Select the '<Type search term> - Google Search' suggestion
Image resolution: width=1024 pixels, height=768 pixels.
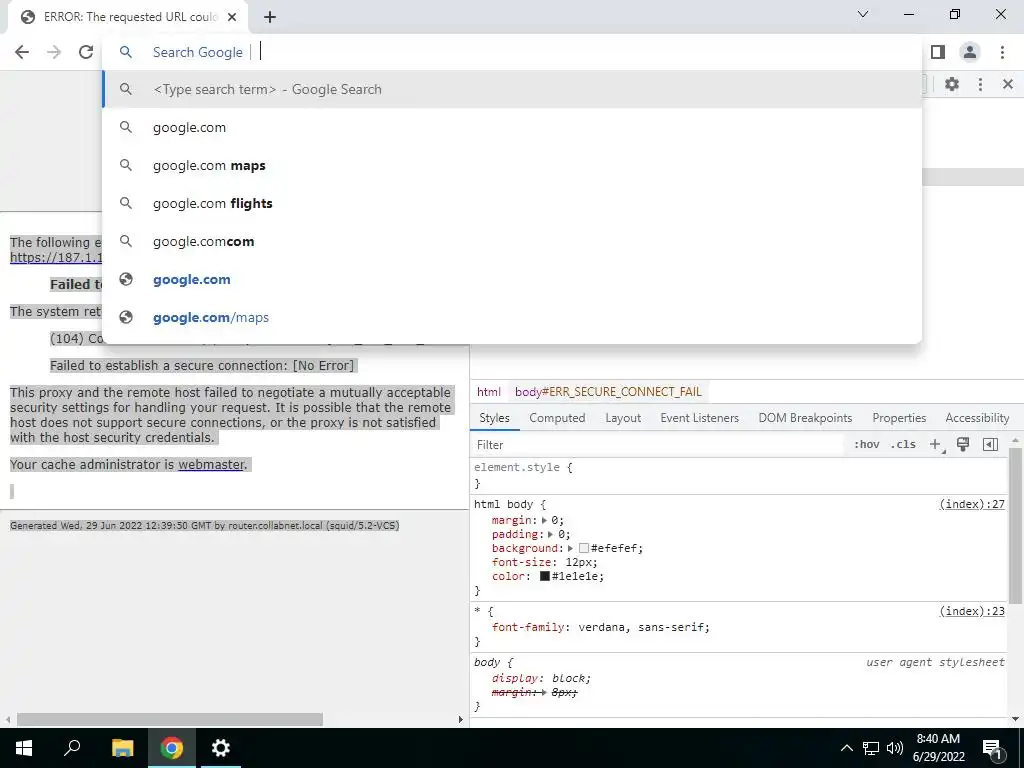512,89
